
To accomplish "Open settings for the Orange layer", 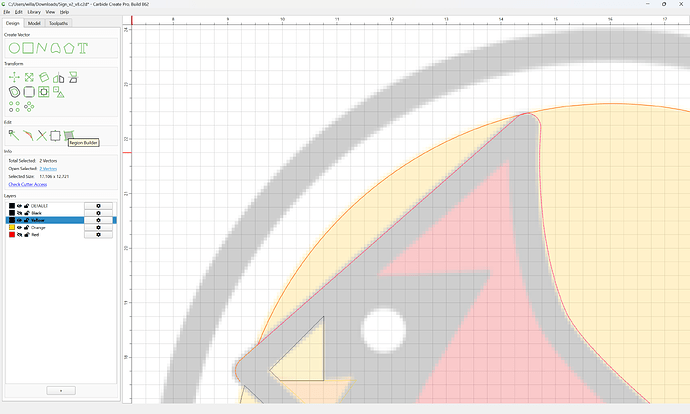I will click(x=98, y=227).
